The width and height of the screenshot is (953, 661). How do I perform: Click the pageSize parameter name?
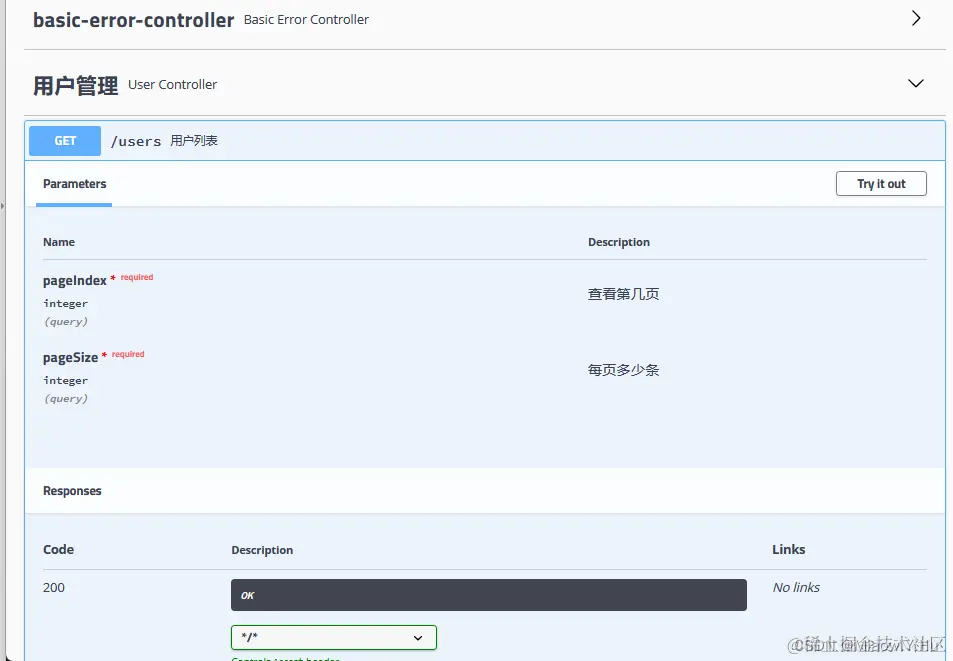(71, 357)
